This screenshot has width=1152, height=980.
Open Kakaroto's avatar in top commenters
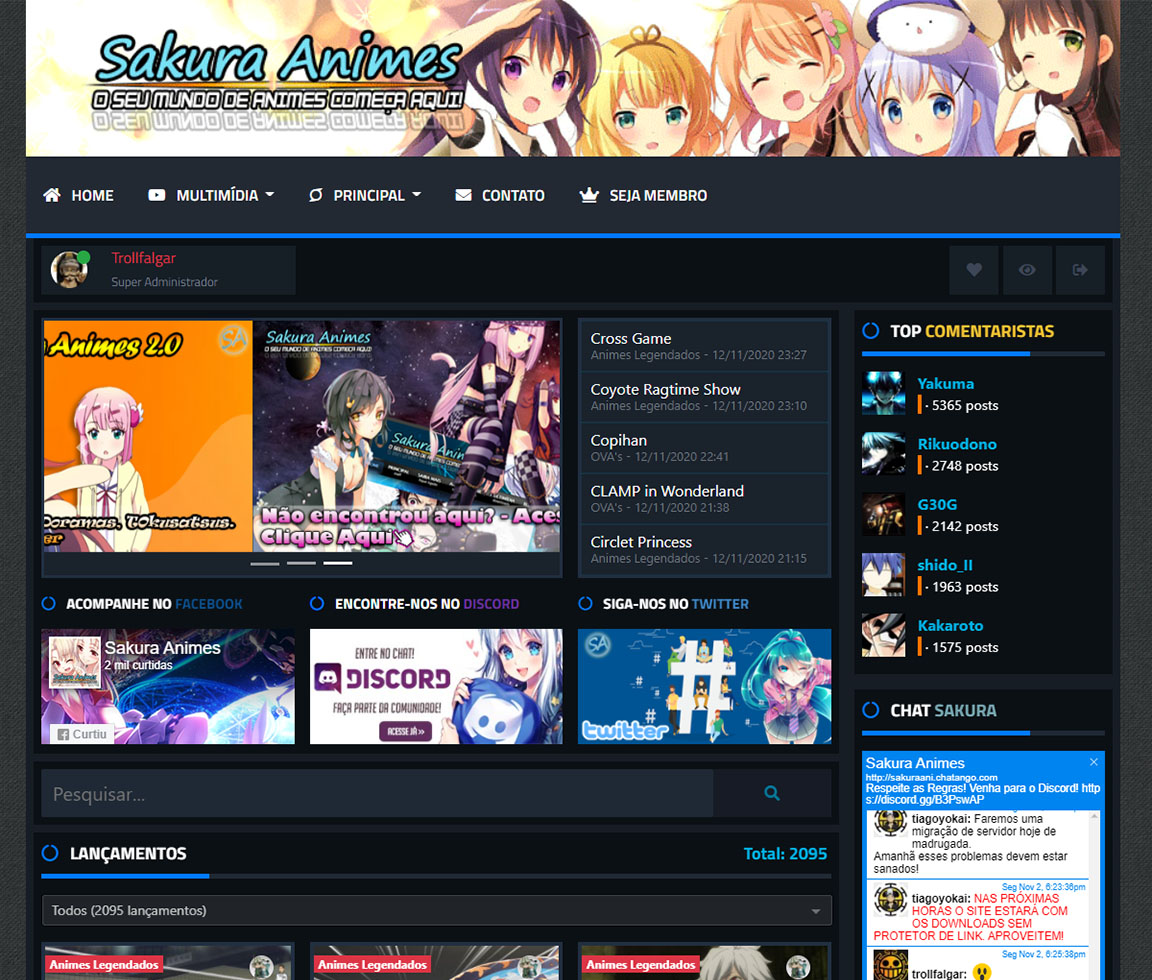pyautogui.click(x=883, y=635)
